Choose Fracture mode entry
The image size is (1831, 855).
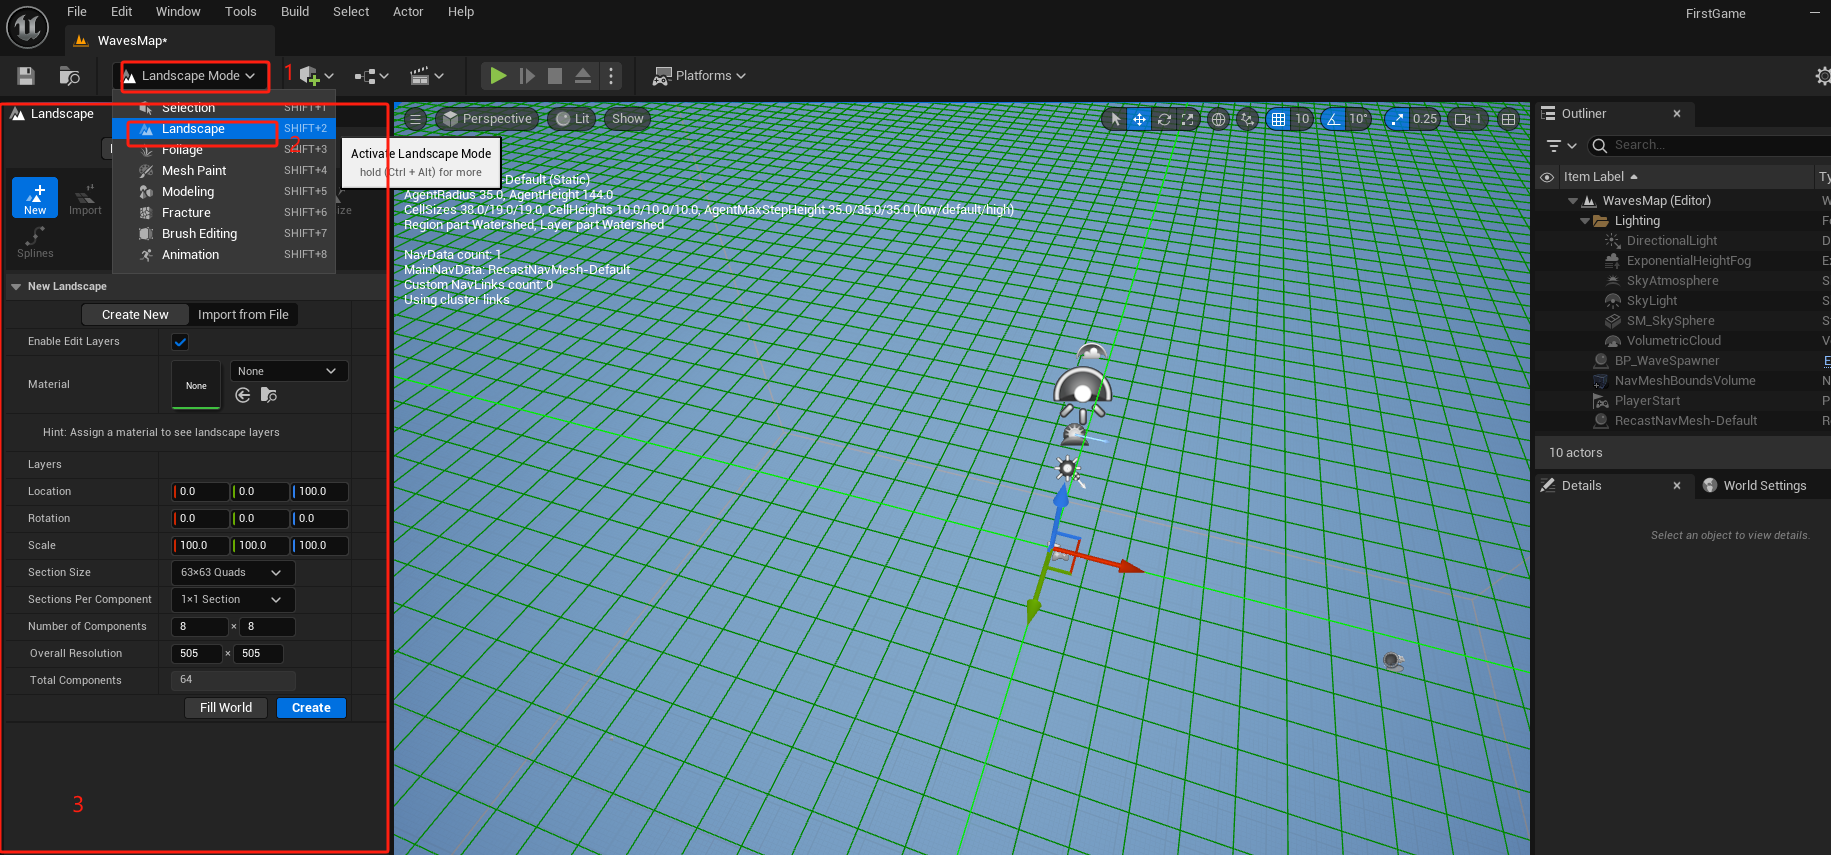[223, 213]
